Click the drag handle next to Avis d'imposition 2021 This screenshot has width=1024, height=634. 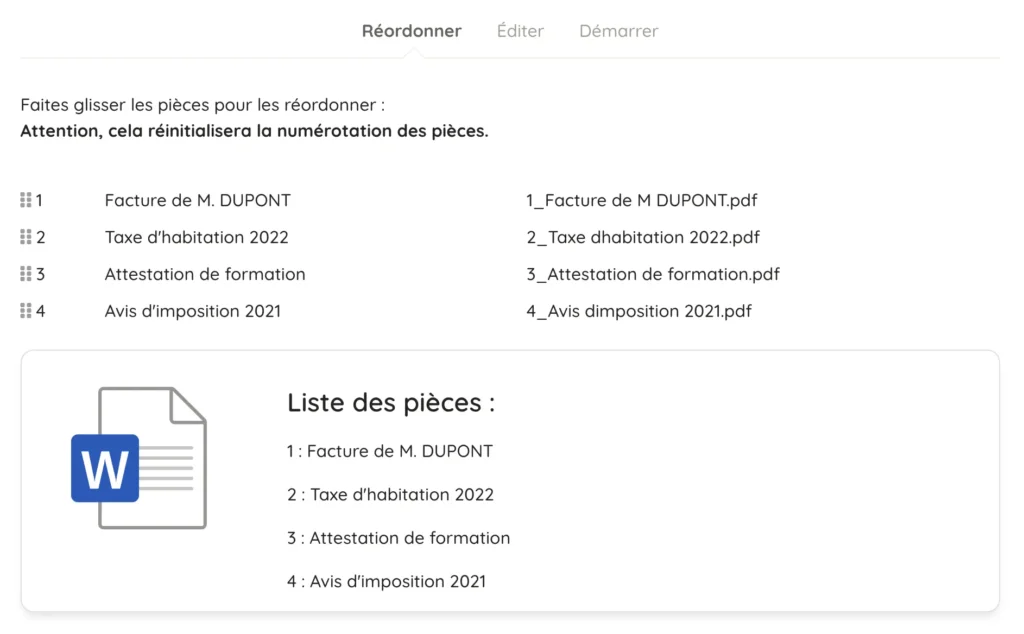point(25,311)
